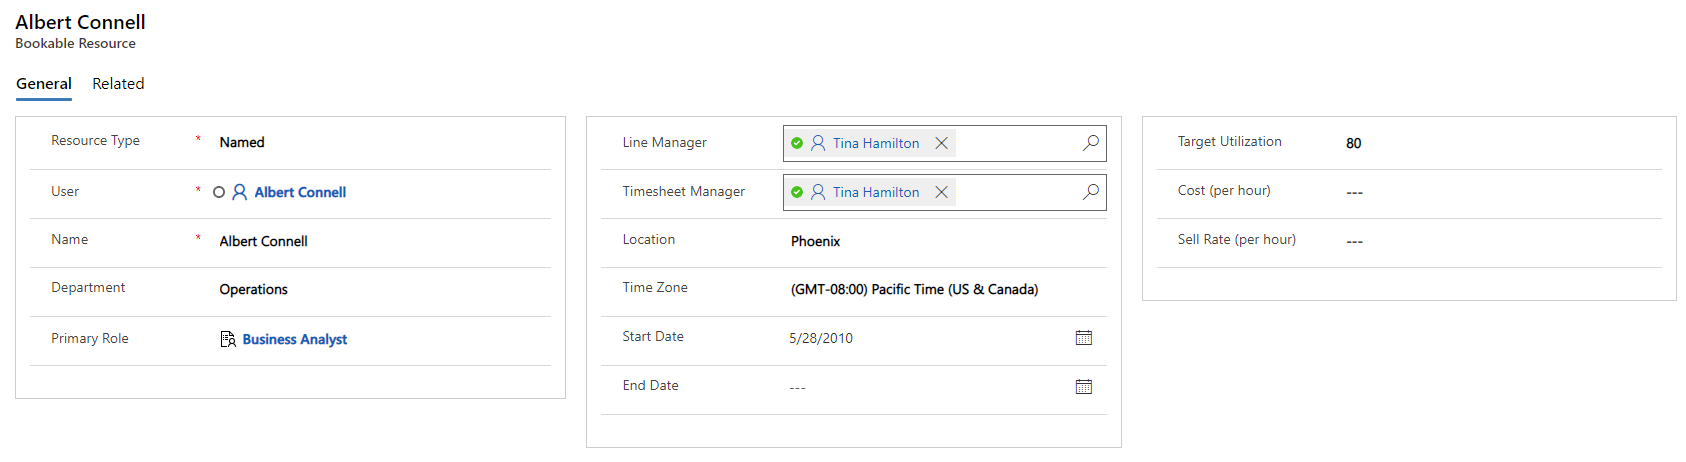Open the End Date calendar picker

click(1083, 387)
